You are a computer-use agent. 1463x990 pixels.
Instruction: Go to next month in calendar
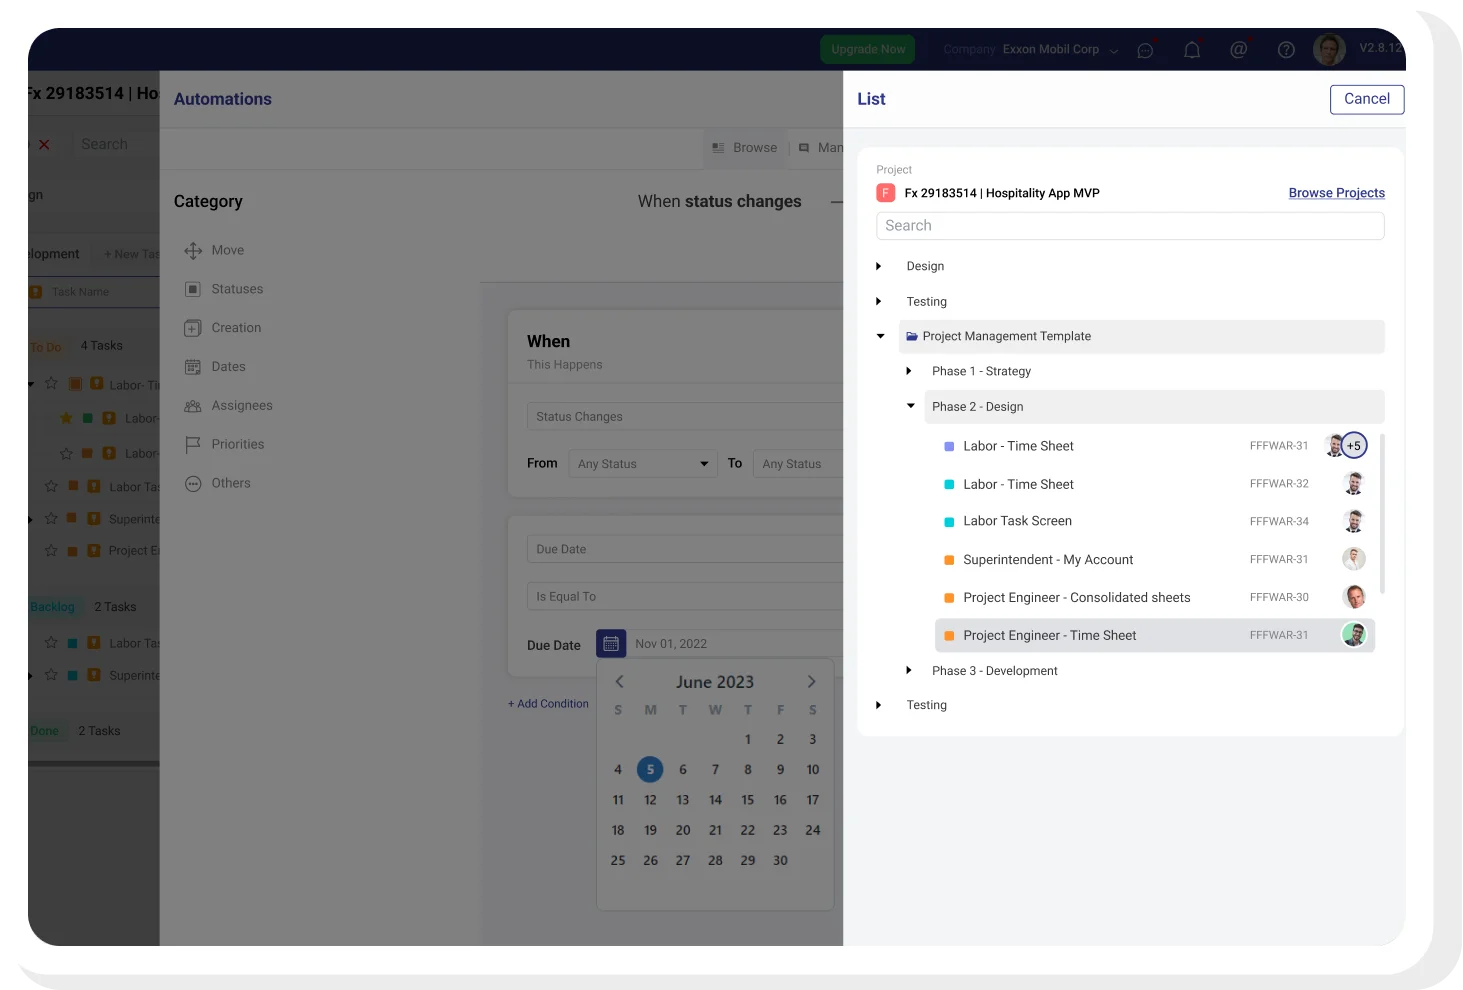[811, 682]
